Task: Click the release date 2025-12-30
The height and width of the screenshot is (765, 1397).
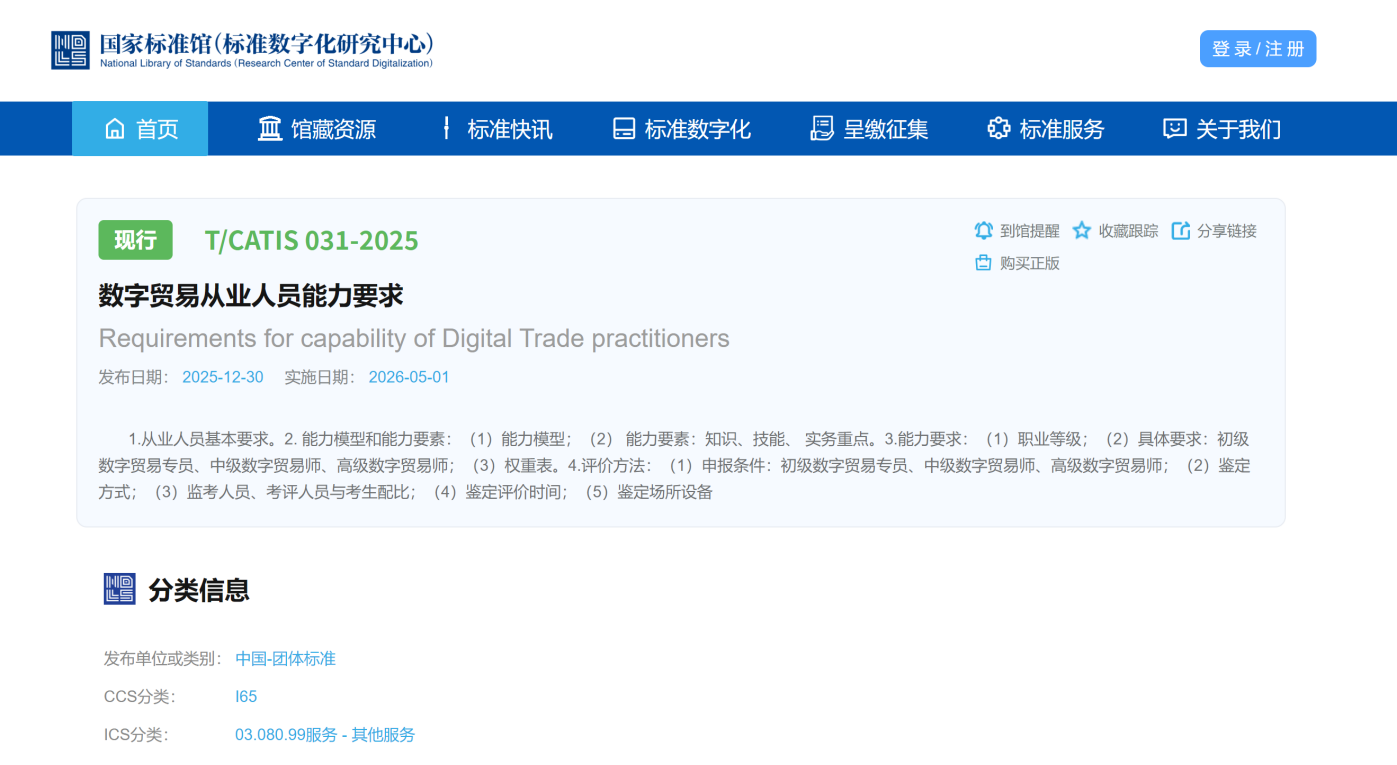Action: pyautogui.click(x=223, y=377)
